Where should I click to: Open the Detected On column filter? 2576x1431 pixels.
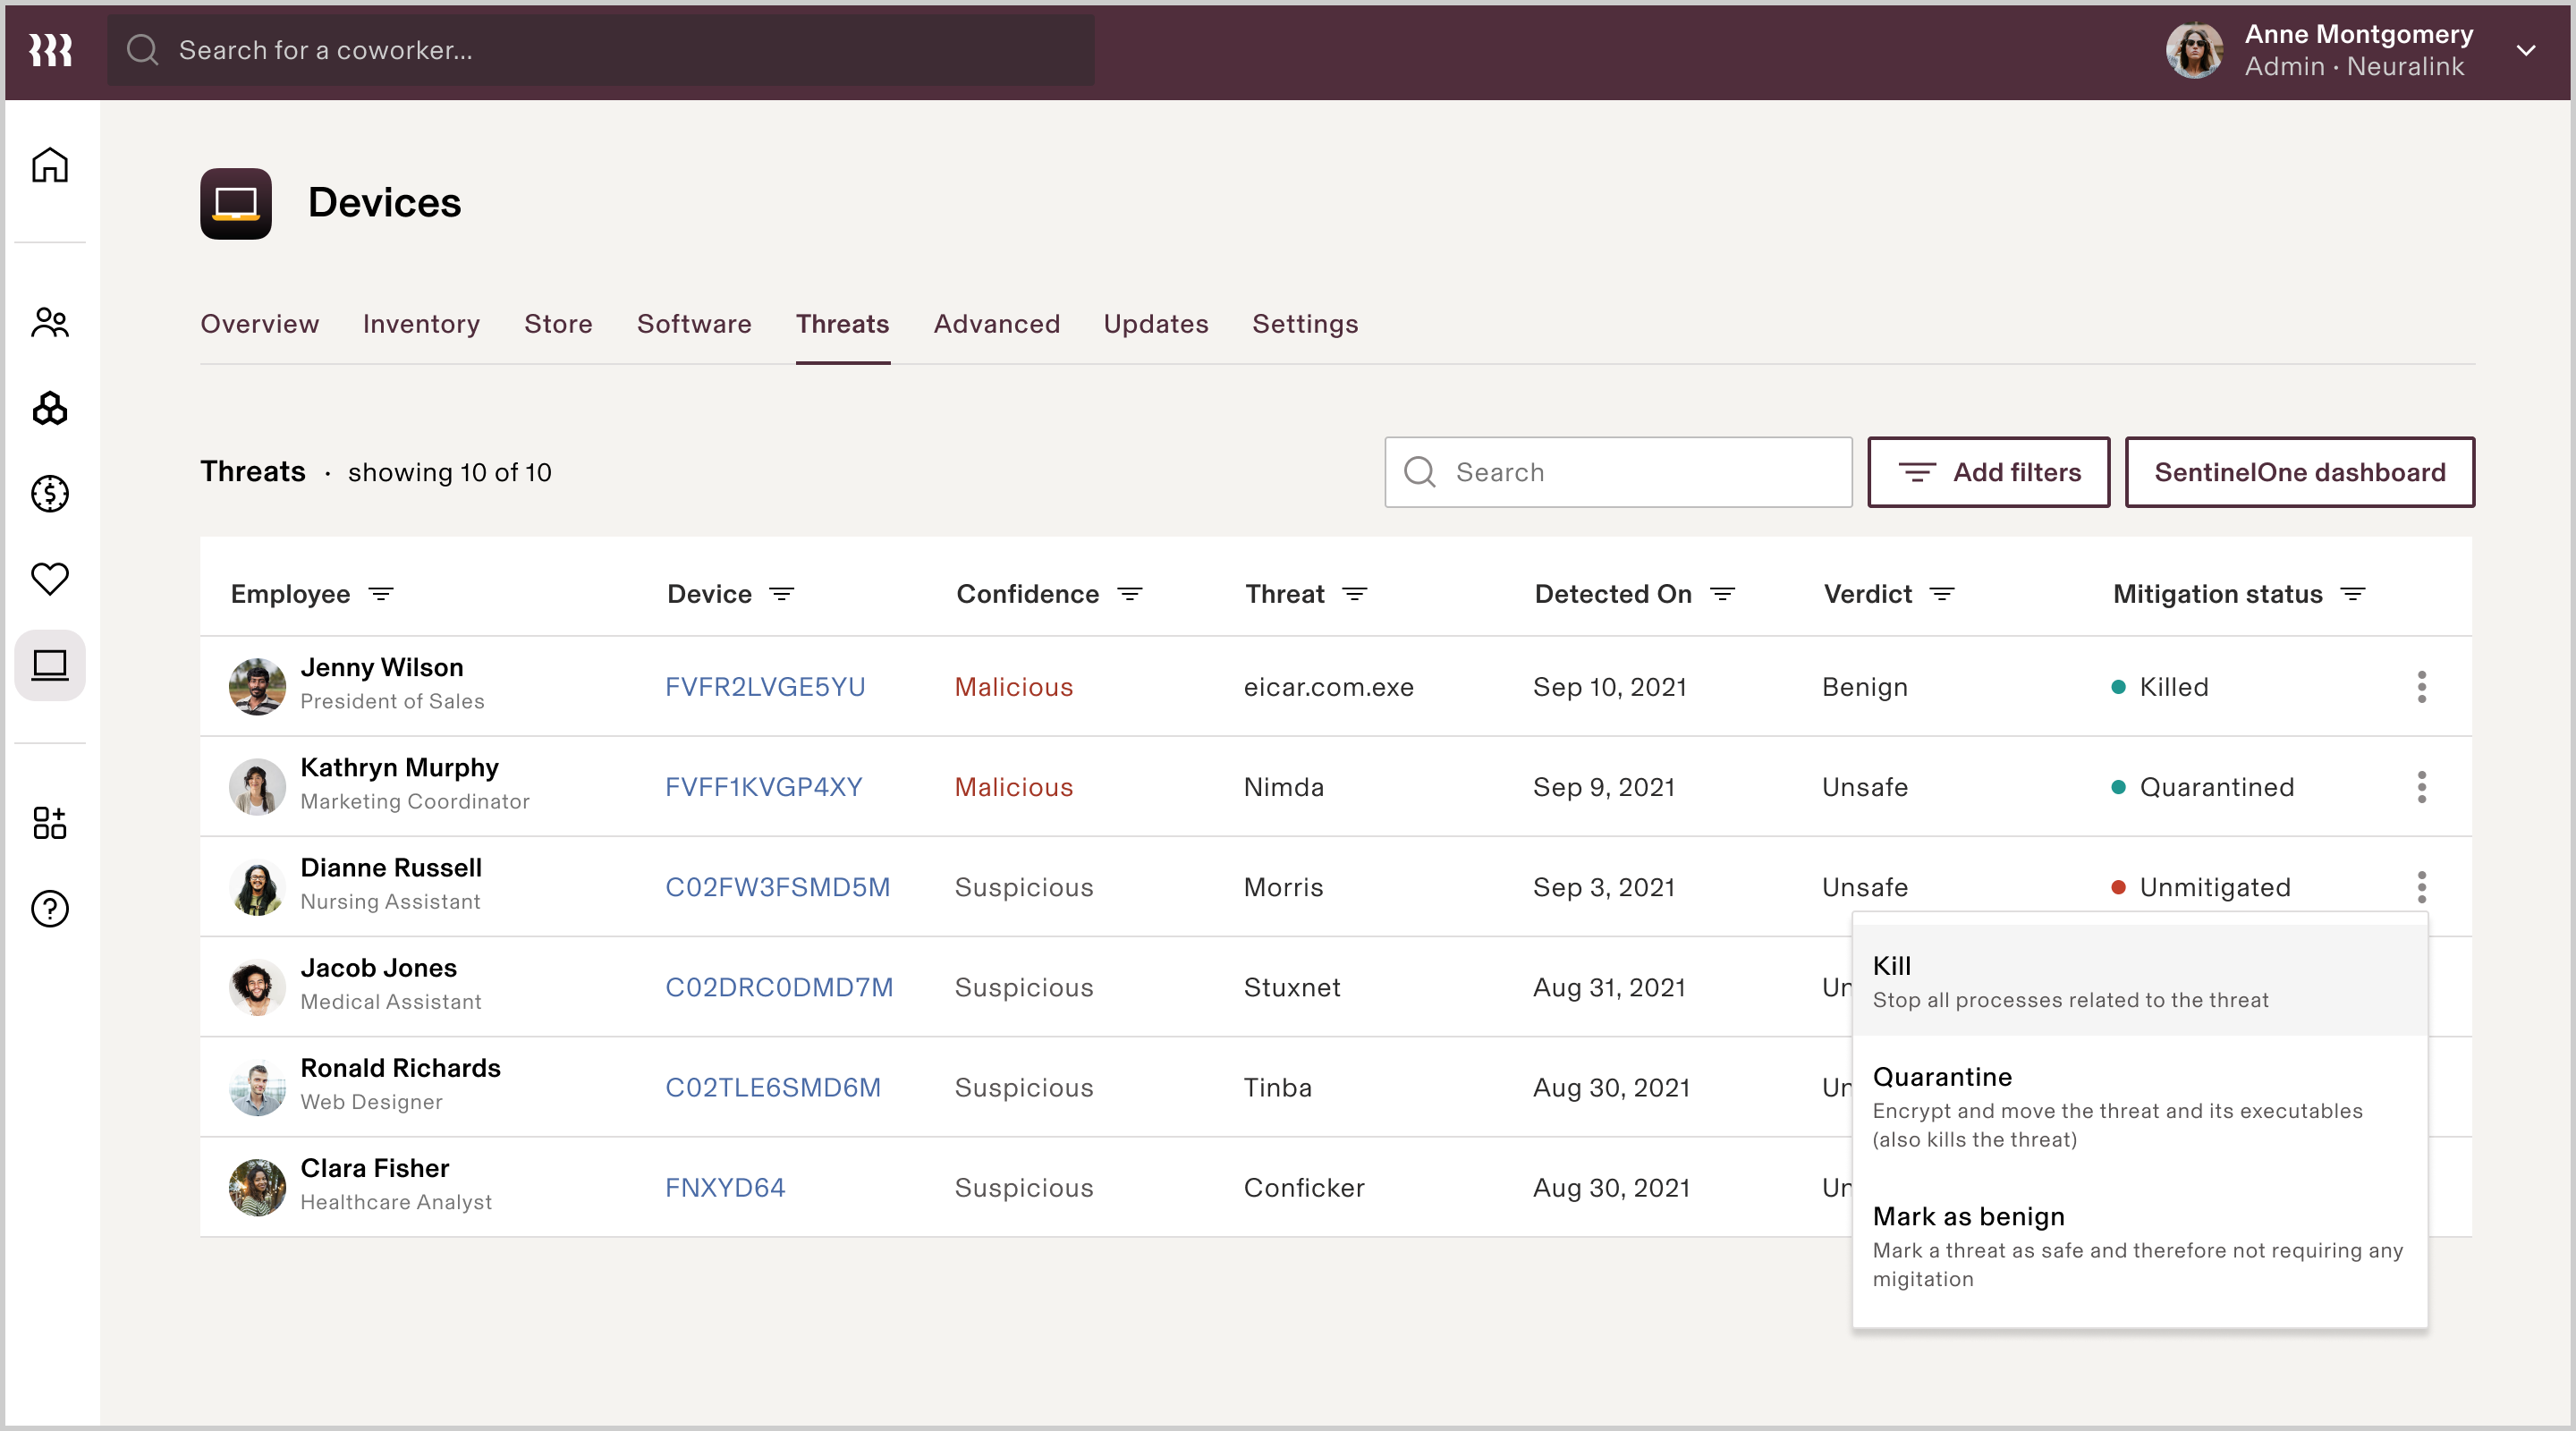point(1722,594)
